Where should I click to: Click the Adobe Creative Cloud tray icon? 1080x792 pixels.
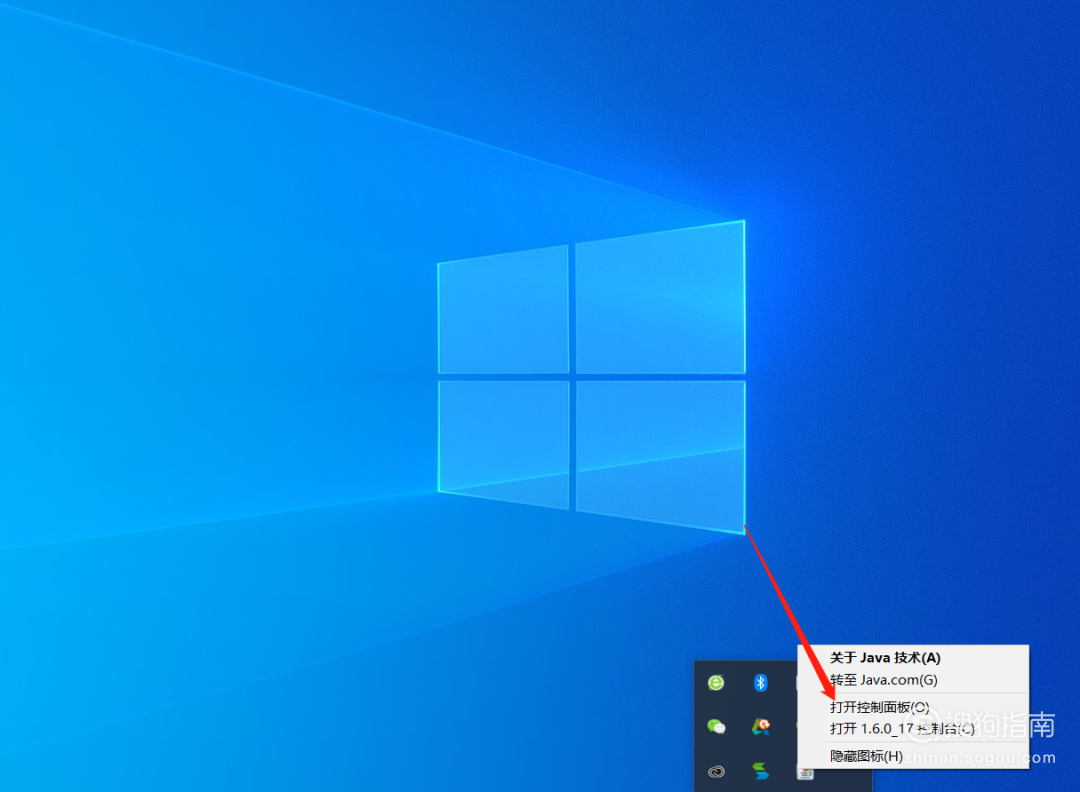click(716, 771)
